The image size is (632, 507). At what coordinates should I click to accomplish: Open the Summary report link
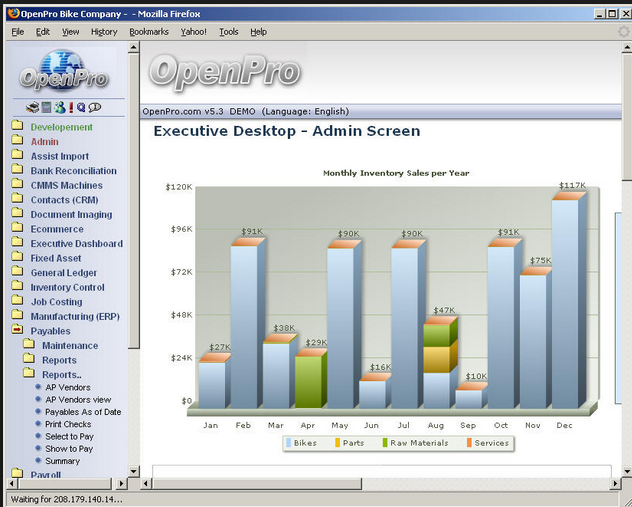pos(62,461)
